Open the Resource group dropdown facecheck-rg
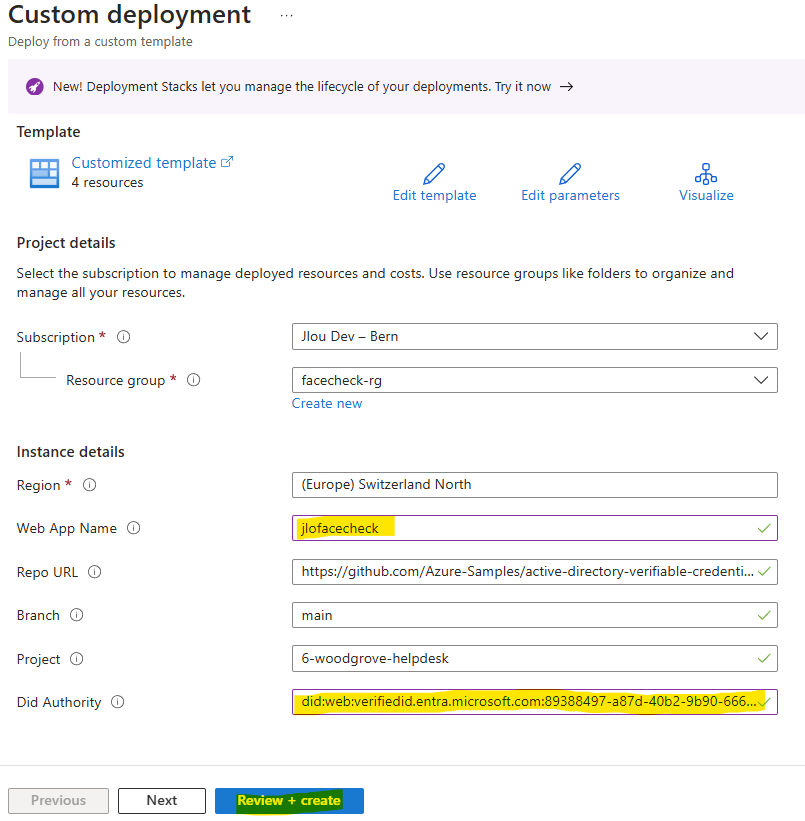 535,380
